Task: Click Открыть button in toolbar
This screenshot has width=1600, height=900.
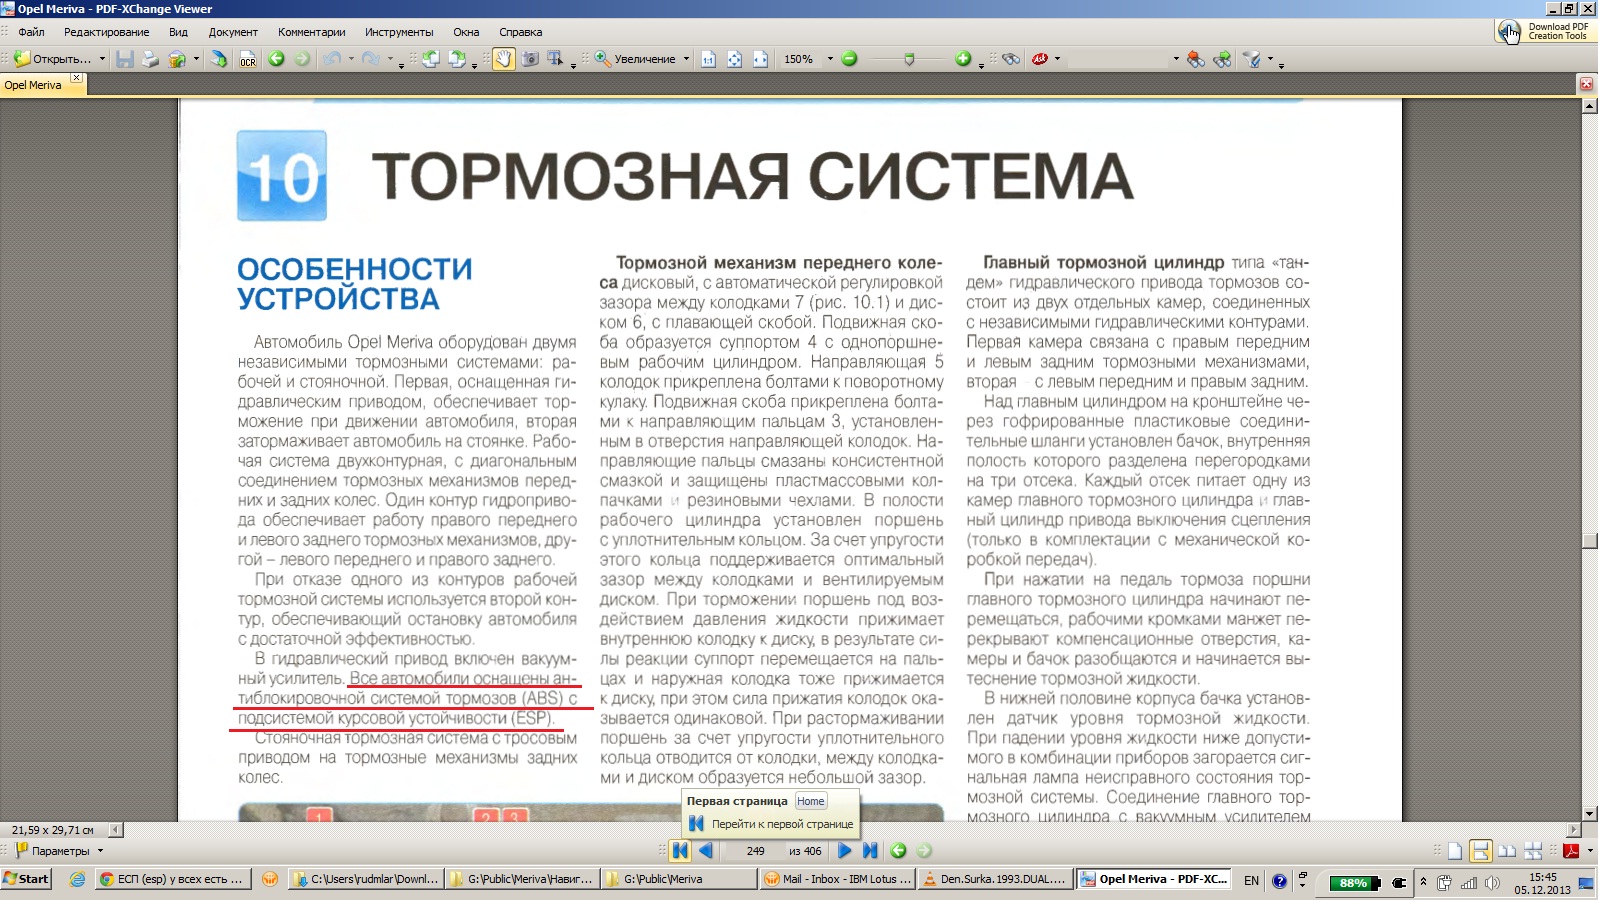Action: pyautogui.click(x=53, y=59)
